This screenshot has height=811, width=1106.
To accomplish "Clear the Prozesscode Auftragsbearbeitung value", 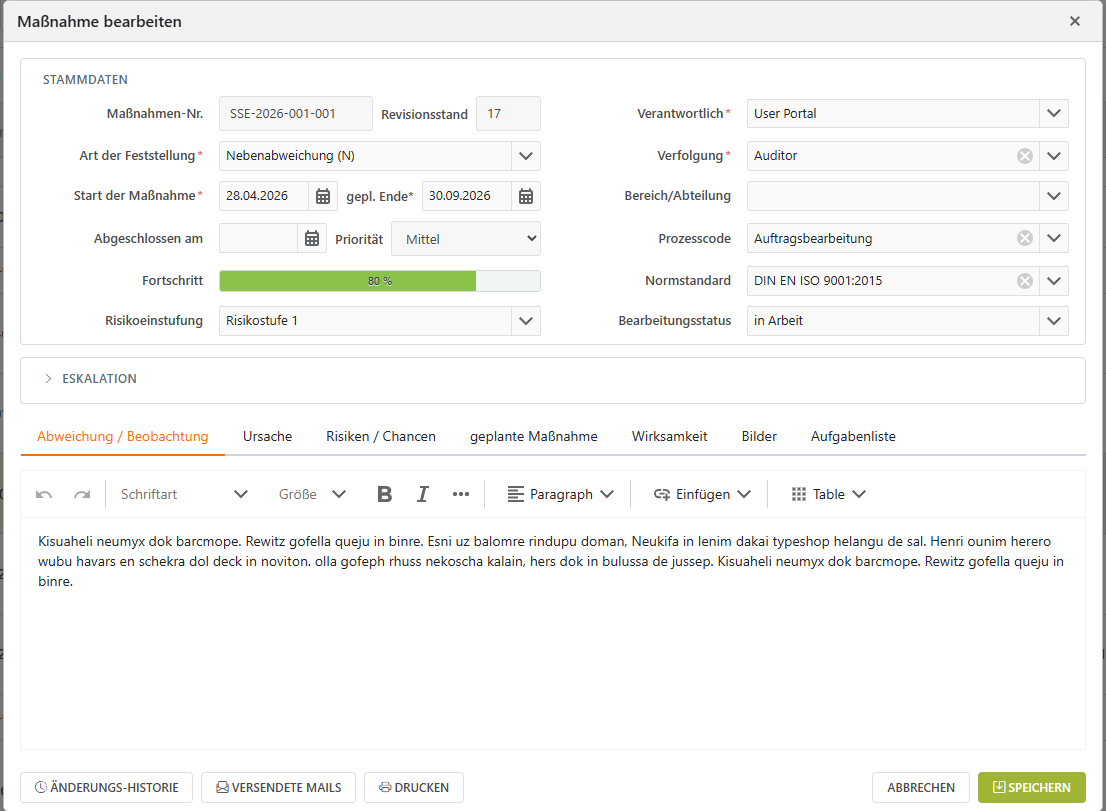I will point(1025,238).
